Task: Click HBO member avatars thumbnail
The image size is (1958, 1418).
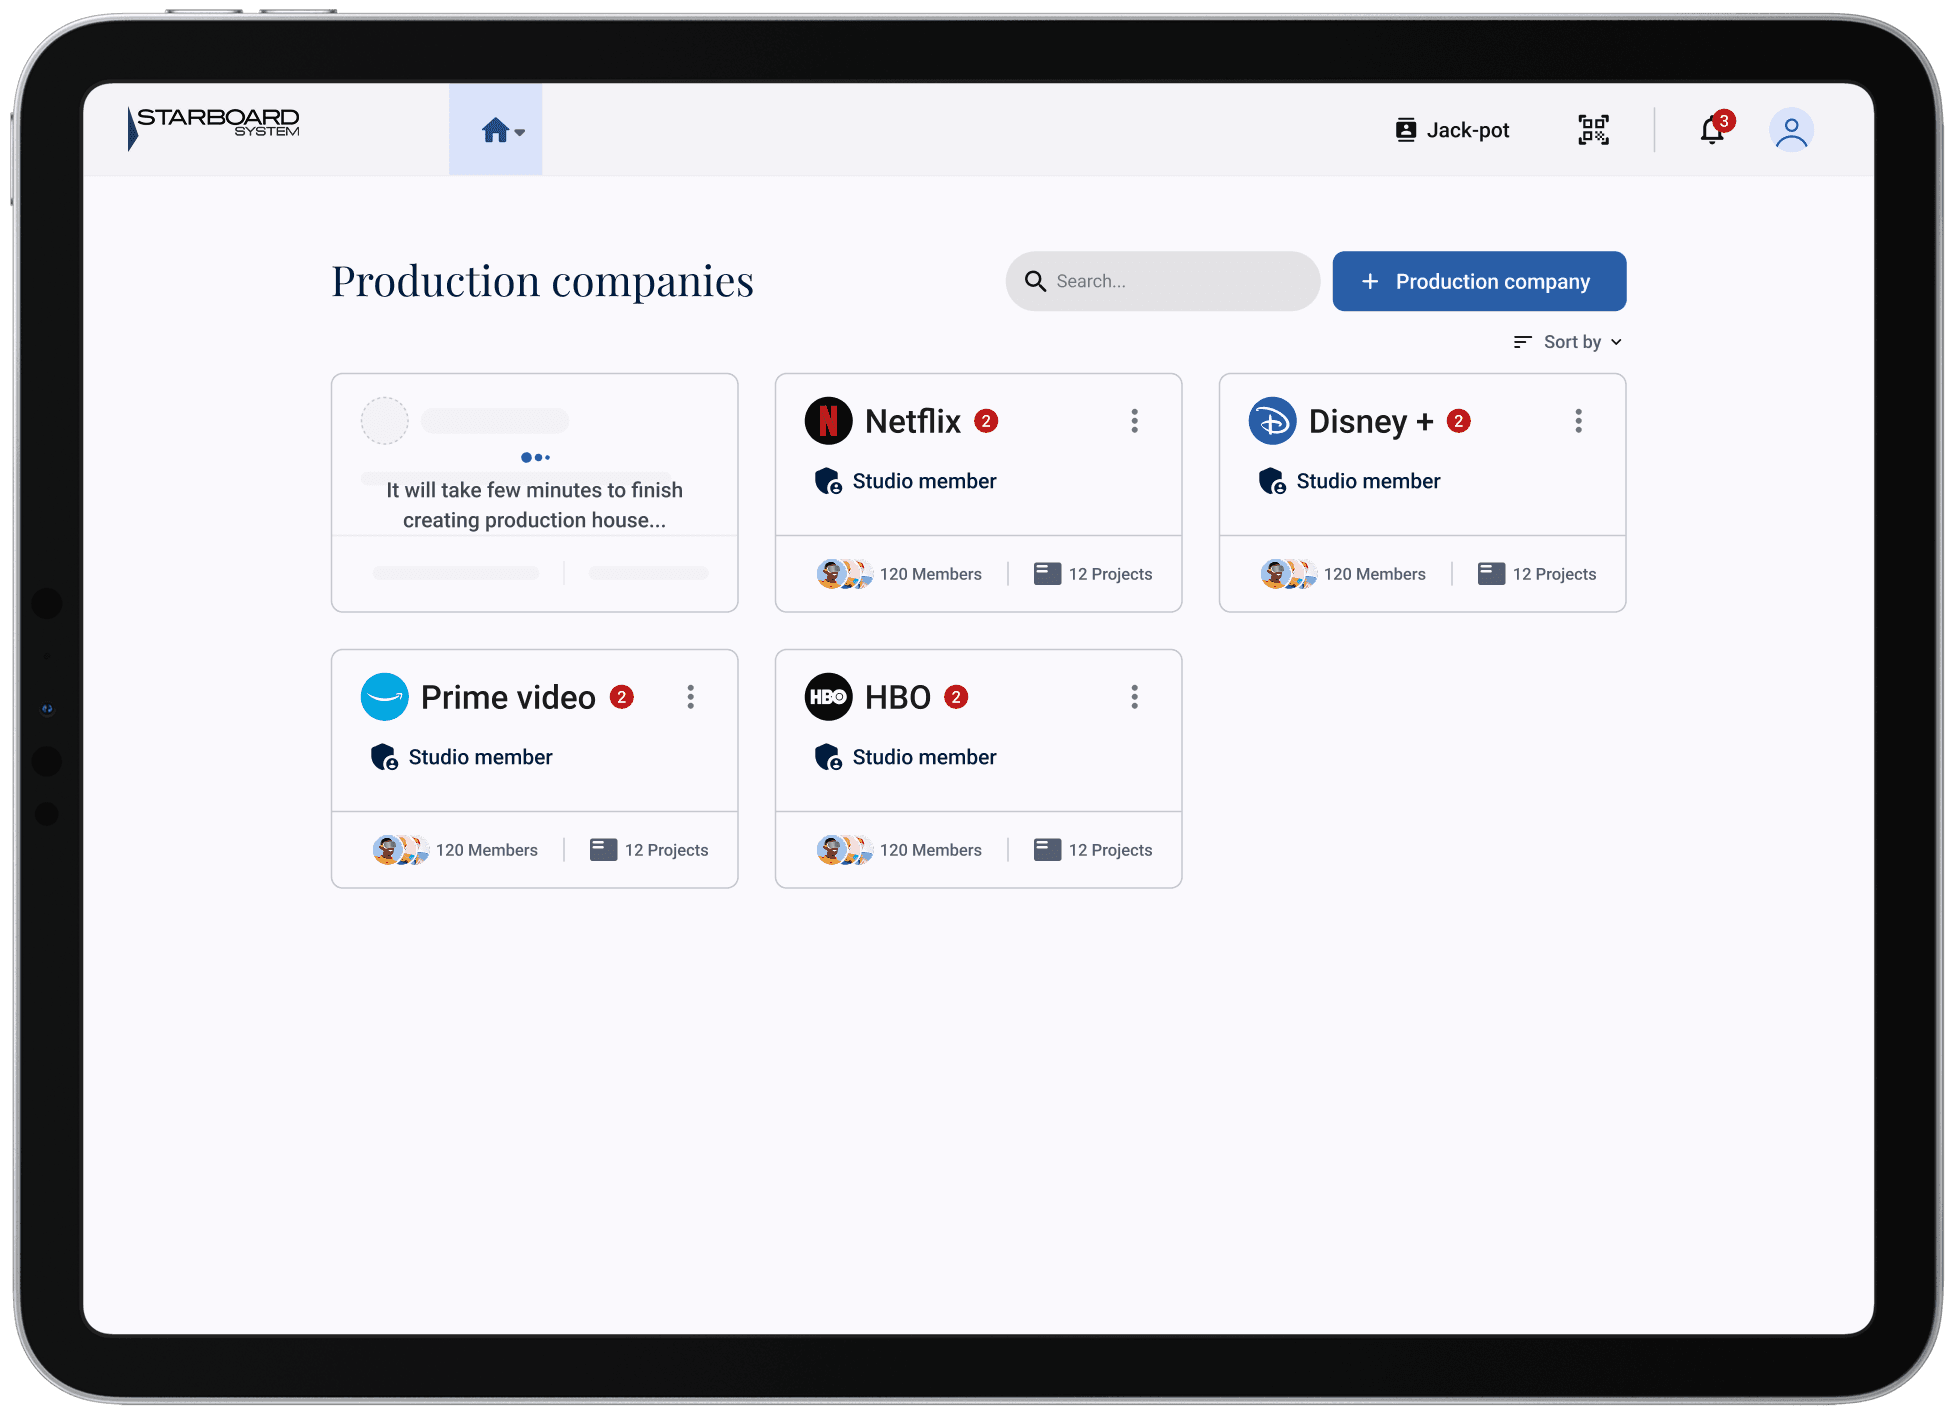Action: tap(844, 850)
